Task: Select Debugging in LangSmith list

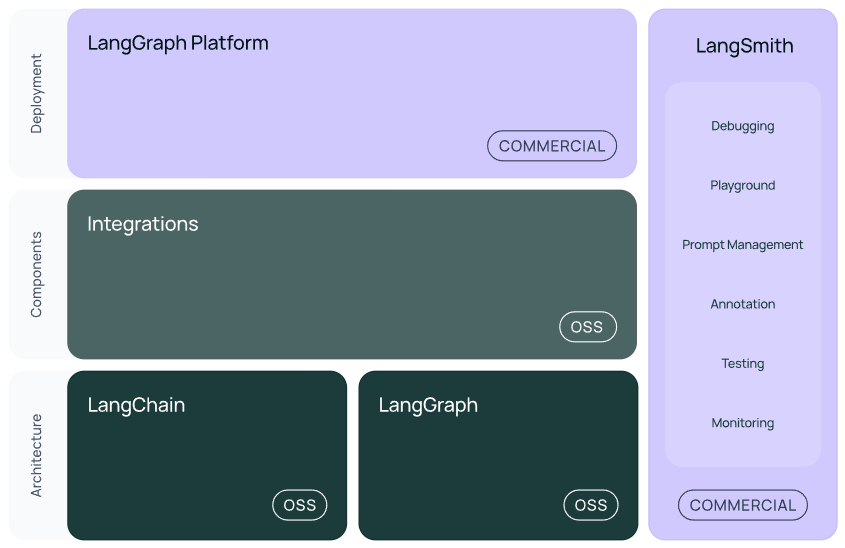Action: point(743,126)
